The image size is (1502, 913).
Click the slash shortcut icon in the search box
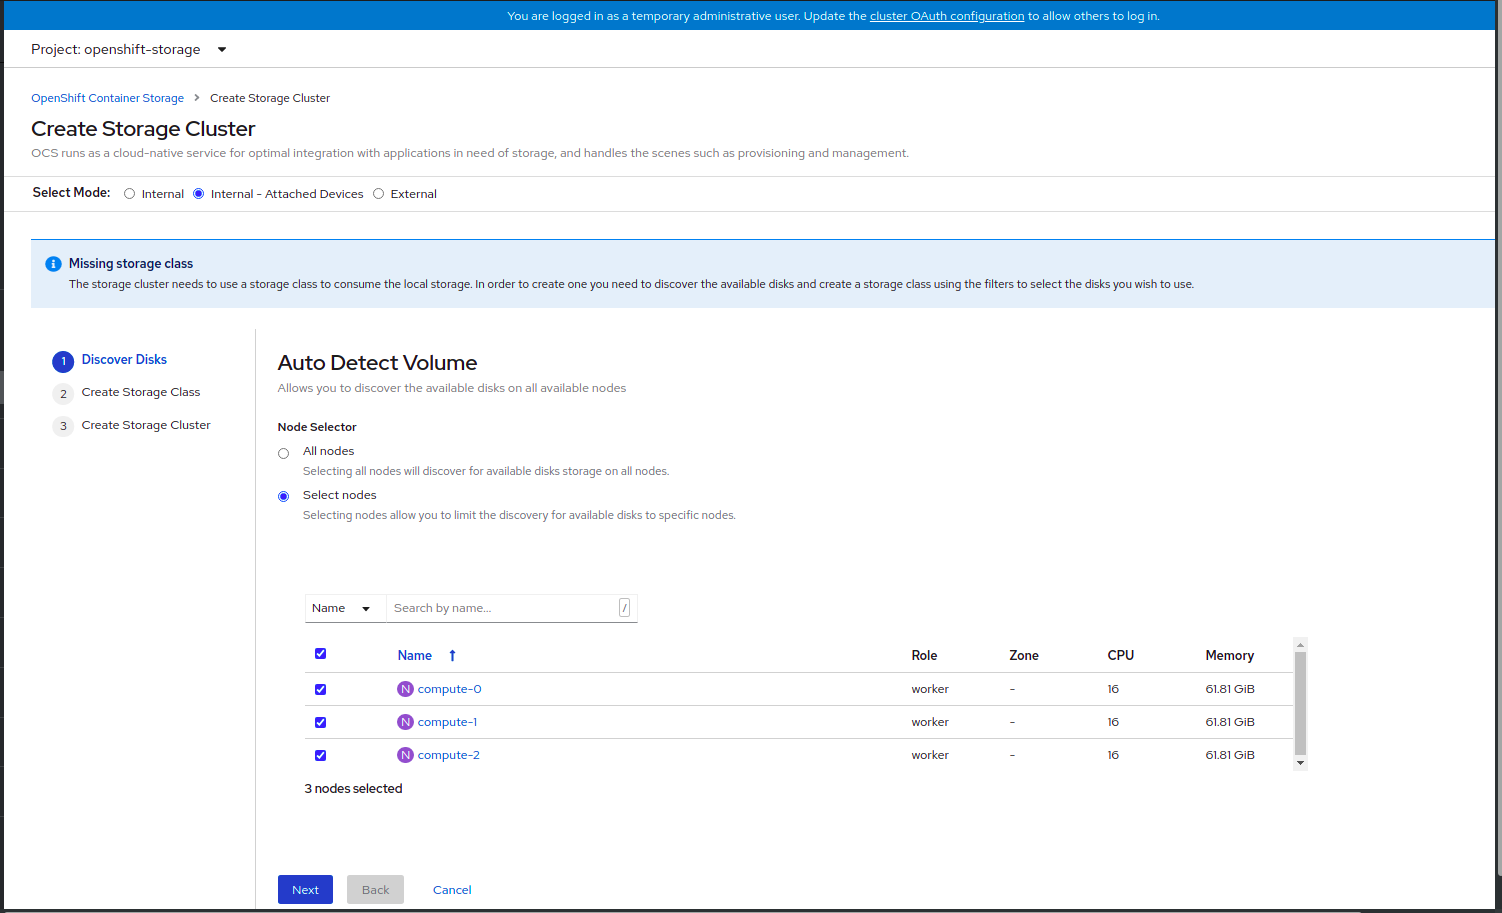pyautogui.click(x=625, y=608)
